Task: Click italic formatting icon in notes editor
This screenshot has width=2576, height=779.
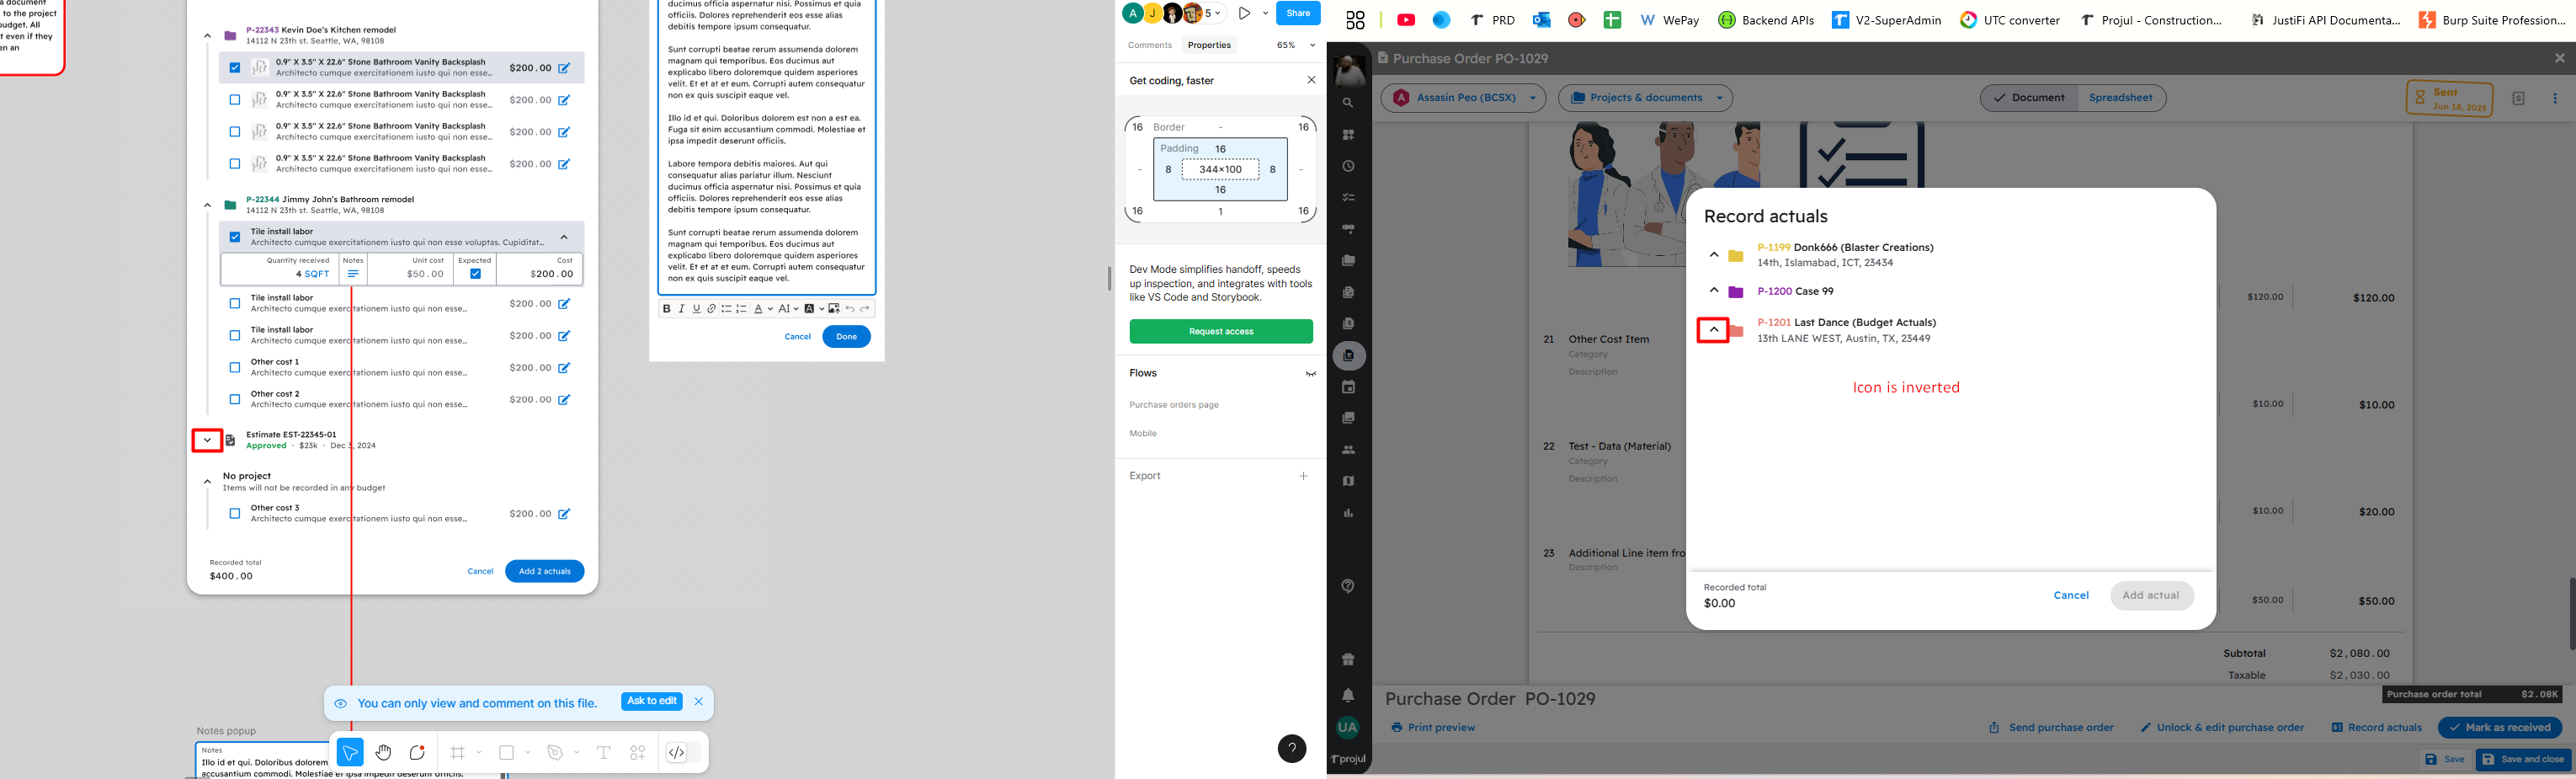Action: [682, 309]
